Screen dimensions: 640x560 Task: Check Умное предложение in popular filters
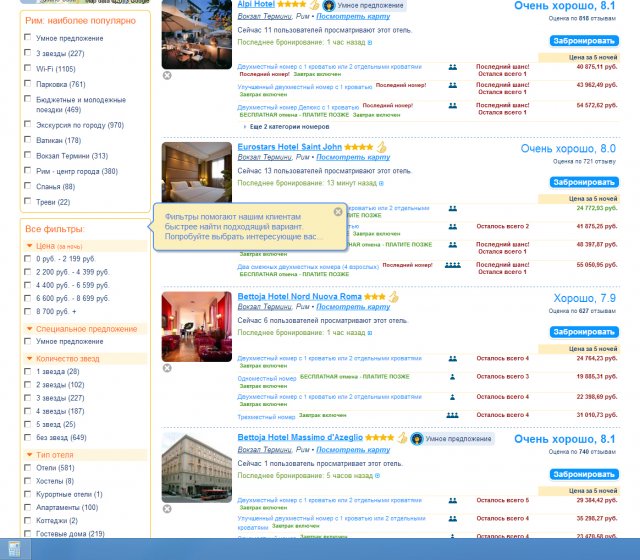pyautogui.click(x=27, y=37)
